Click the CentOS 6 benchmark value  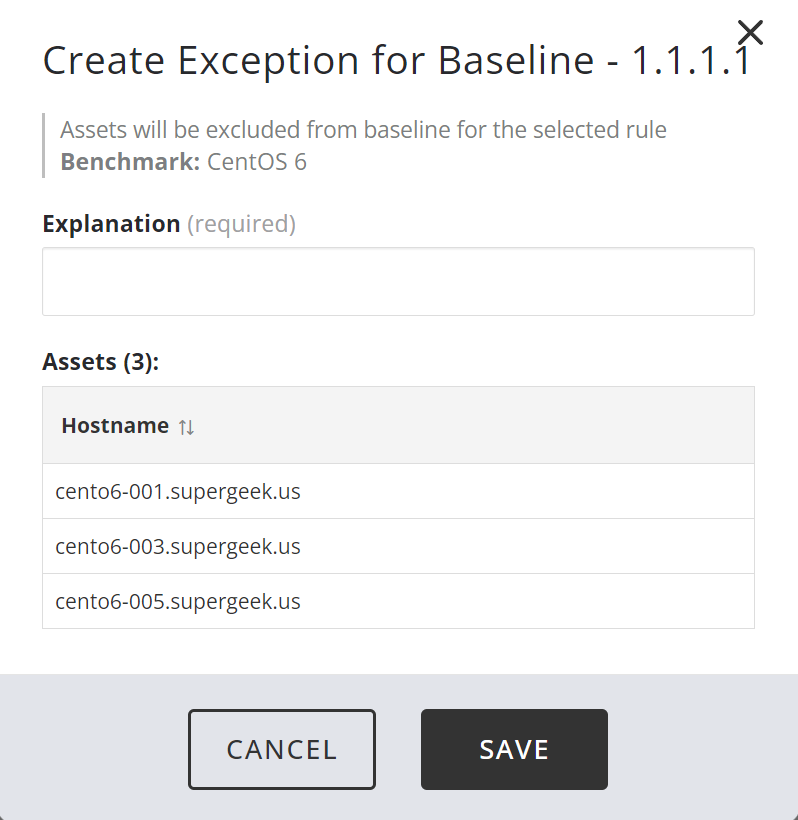(x=257, y=162)
